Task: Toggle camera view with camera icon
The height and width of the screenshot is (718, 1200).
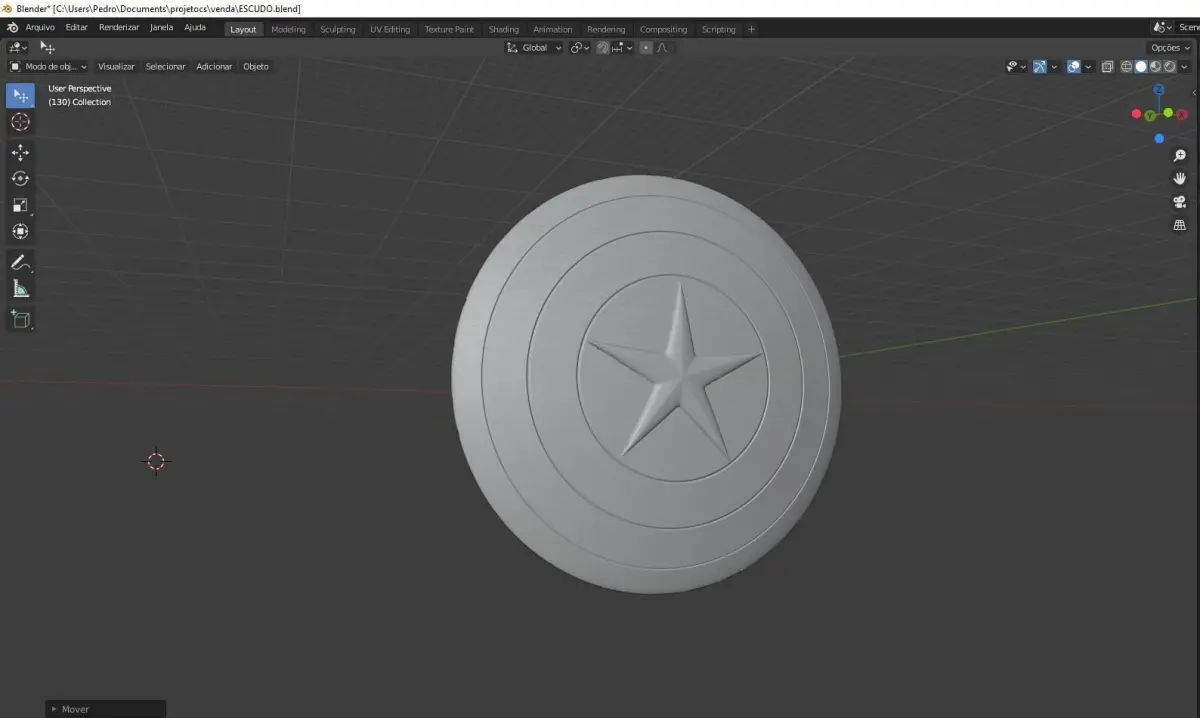Action: [1179, 202]
